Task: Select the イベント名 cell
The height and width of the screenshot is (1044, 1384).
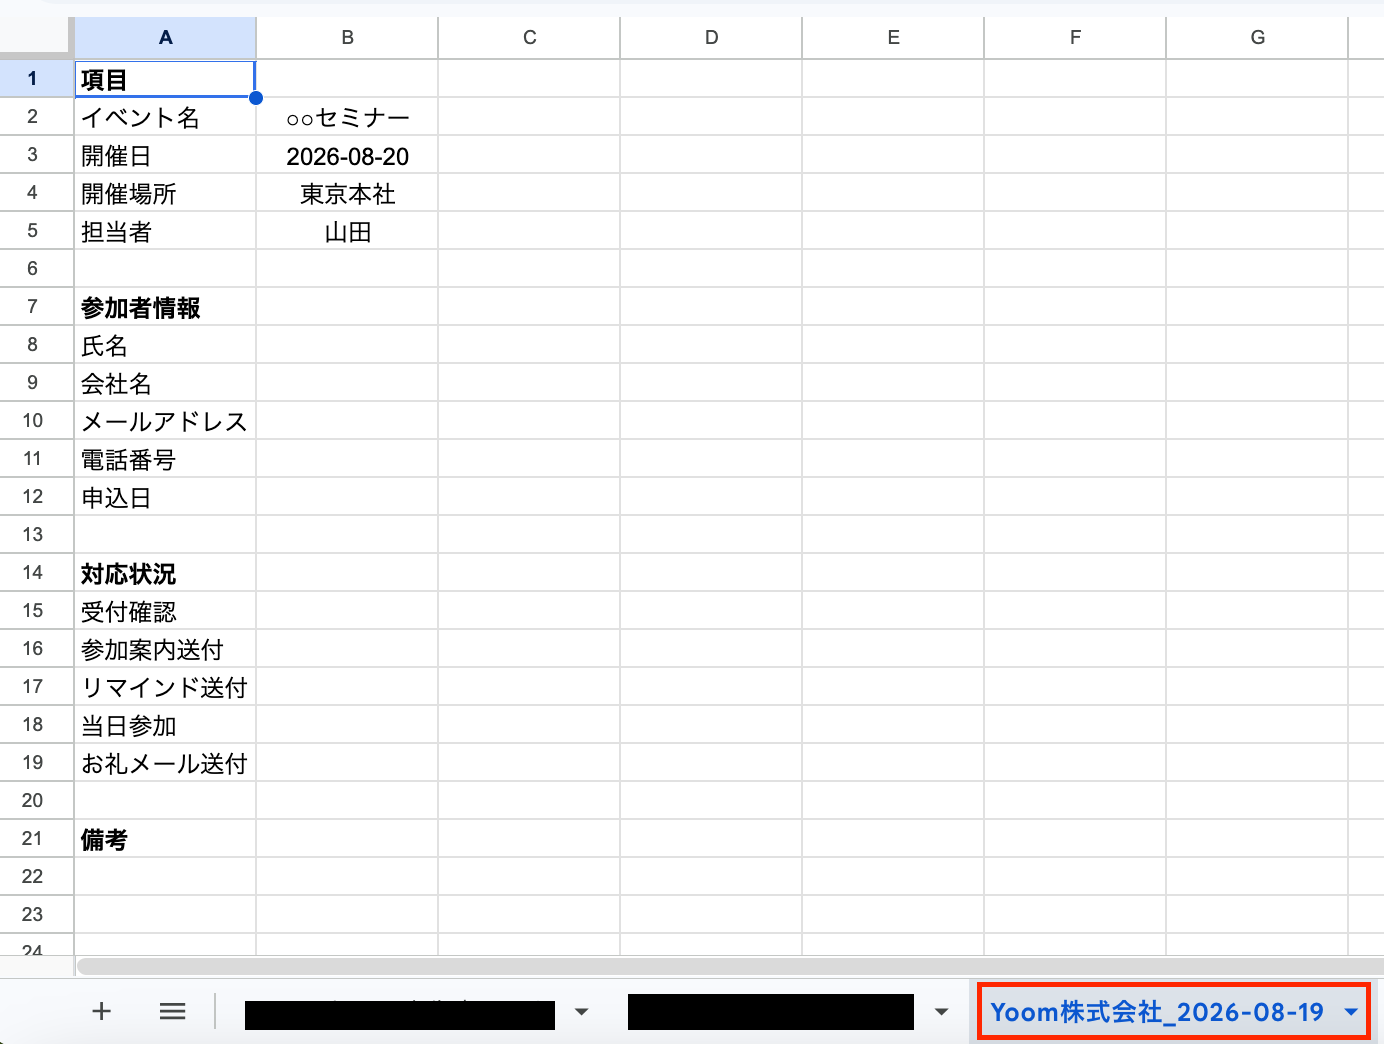Action: [165, 117]
